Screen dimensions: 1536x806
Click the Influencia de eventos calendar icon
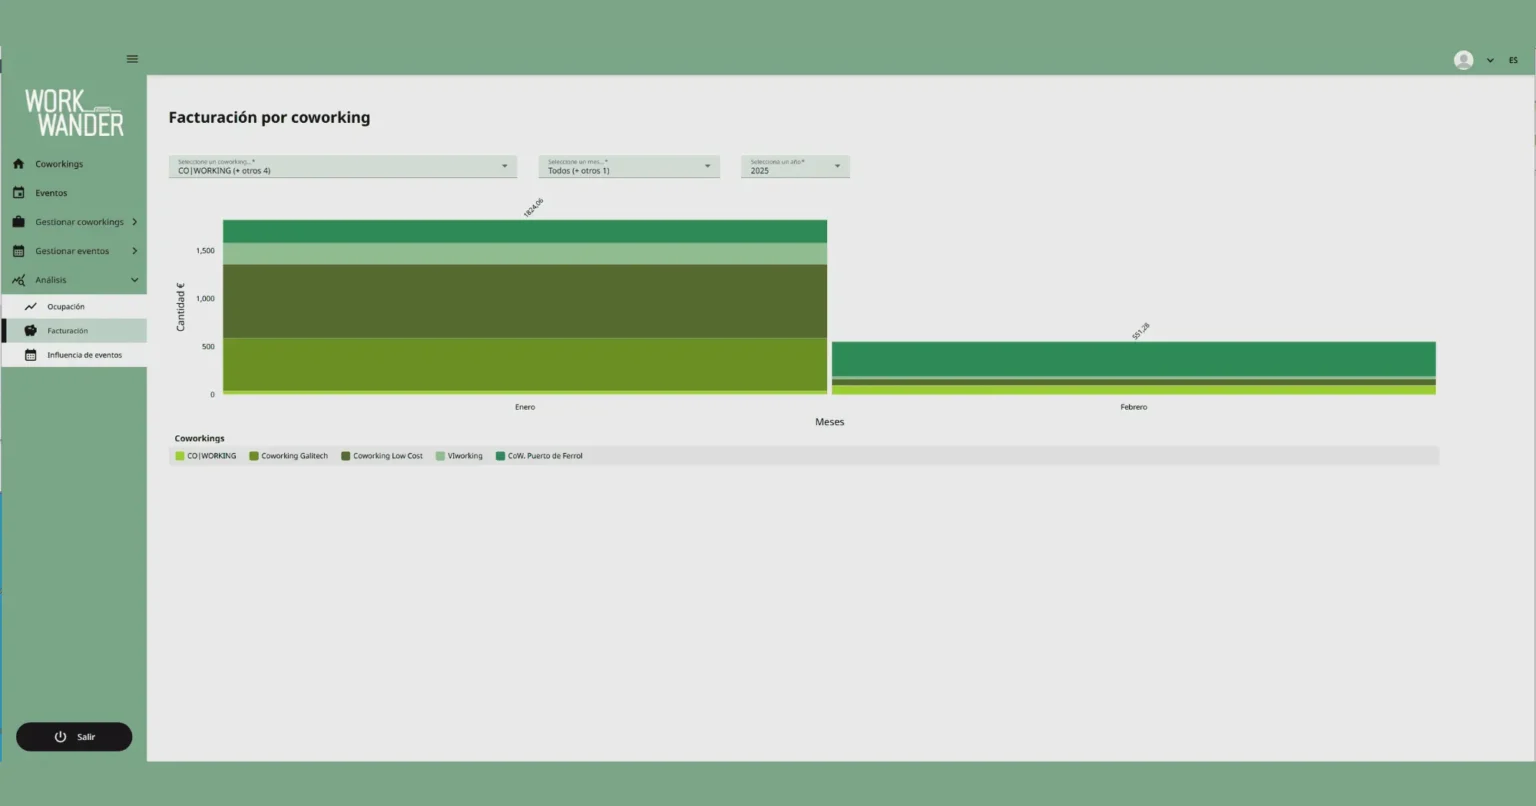33,354
